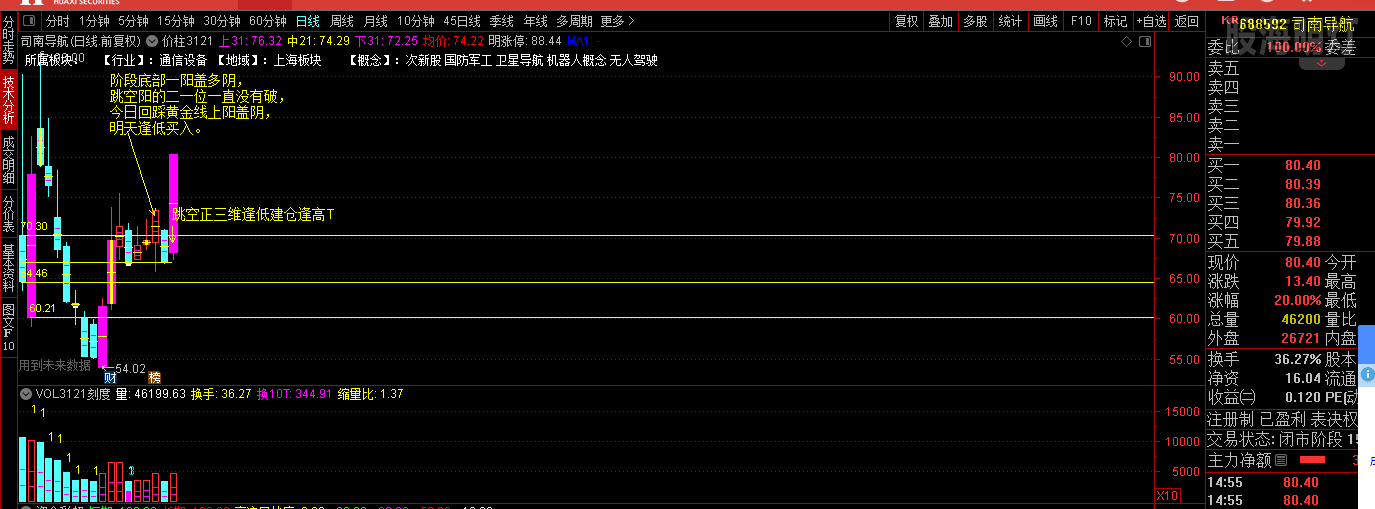Click the 复权 toolbar button
Image resolution: width=1375 pixels, height=509 pixels.
[x=906, y=21]
